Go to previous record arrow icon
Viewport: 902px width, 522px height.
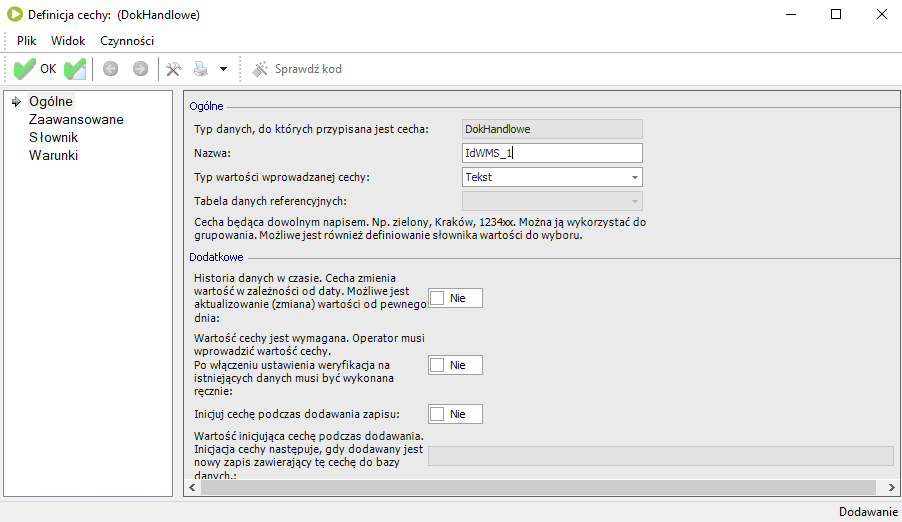point(110,69)
